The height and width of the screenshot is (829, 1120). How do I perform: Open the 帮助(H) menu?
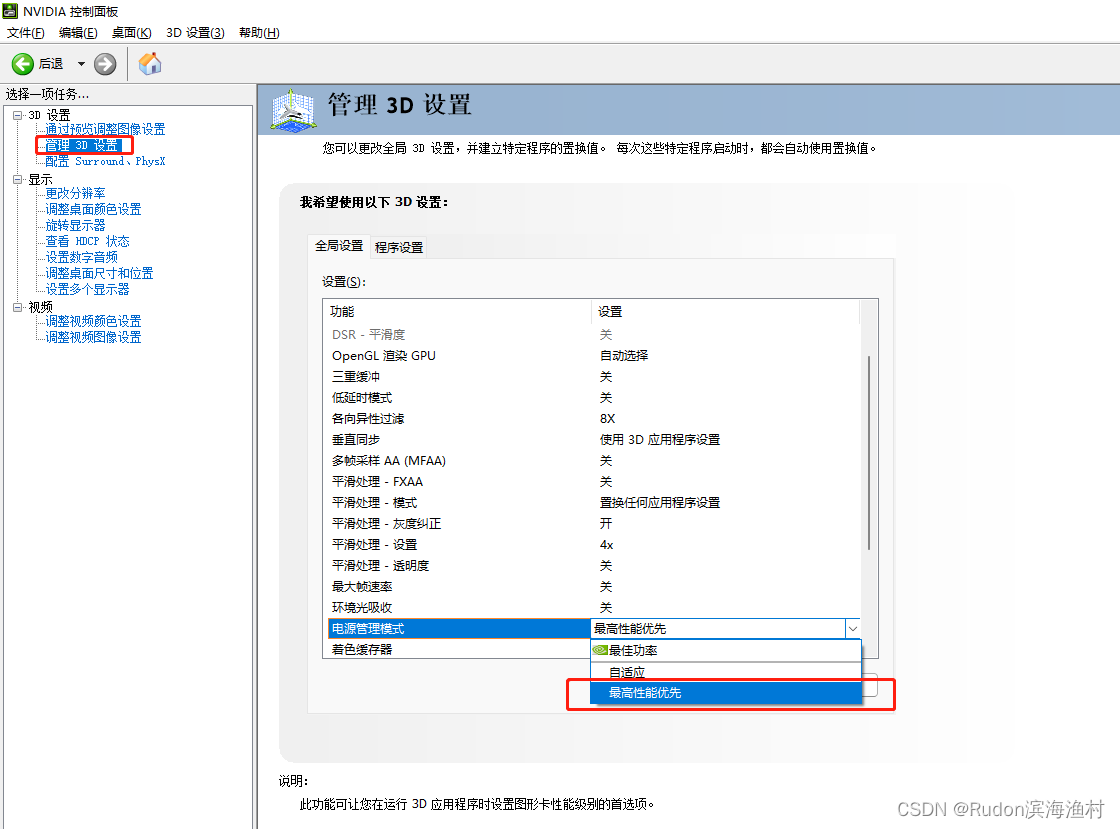(259, 33)
